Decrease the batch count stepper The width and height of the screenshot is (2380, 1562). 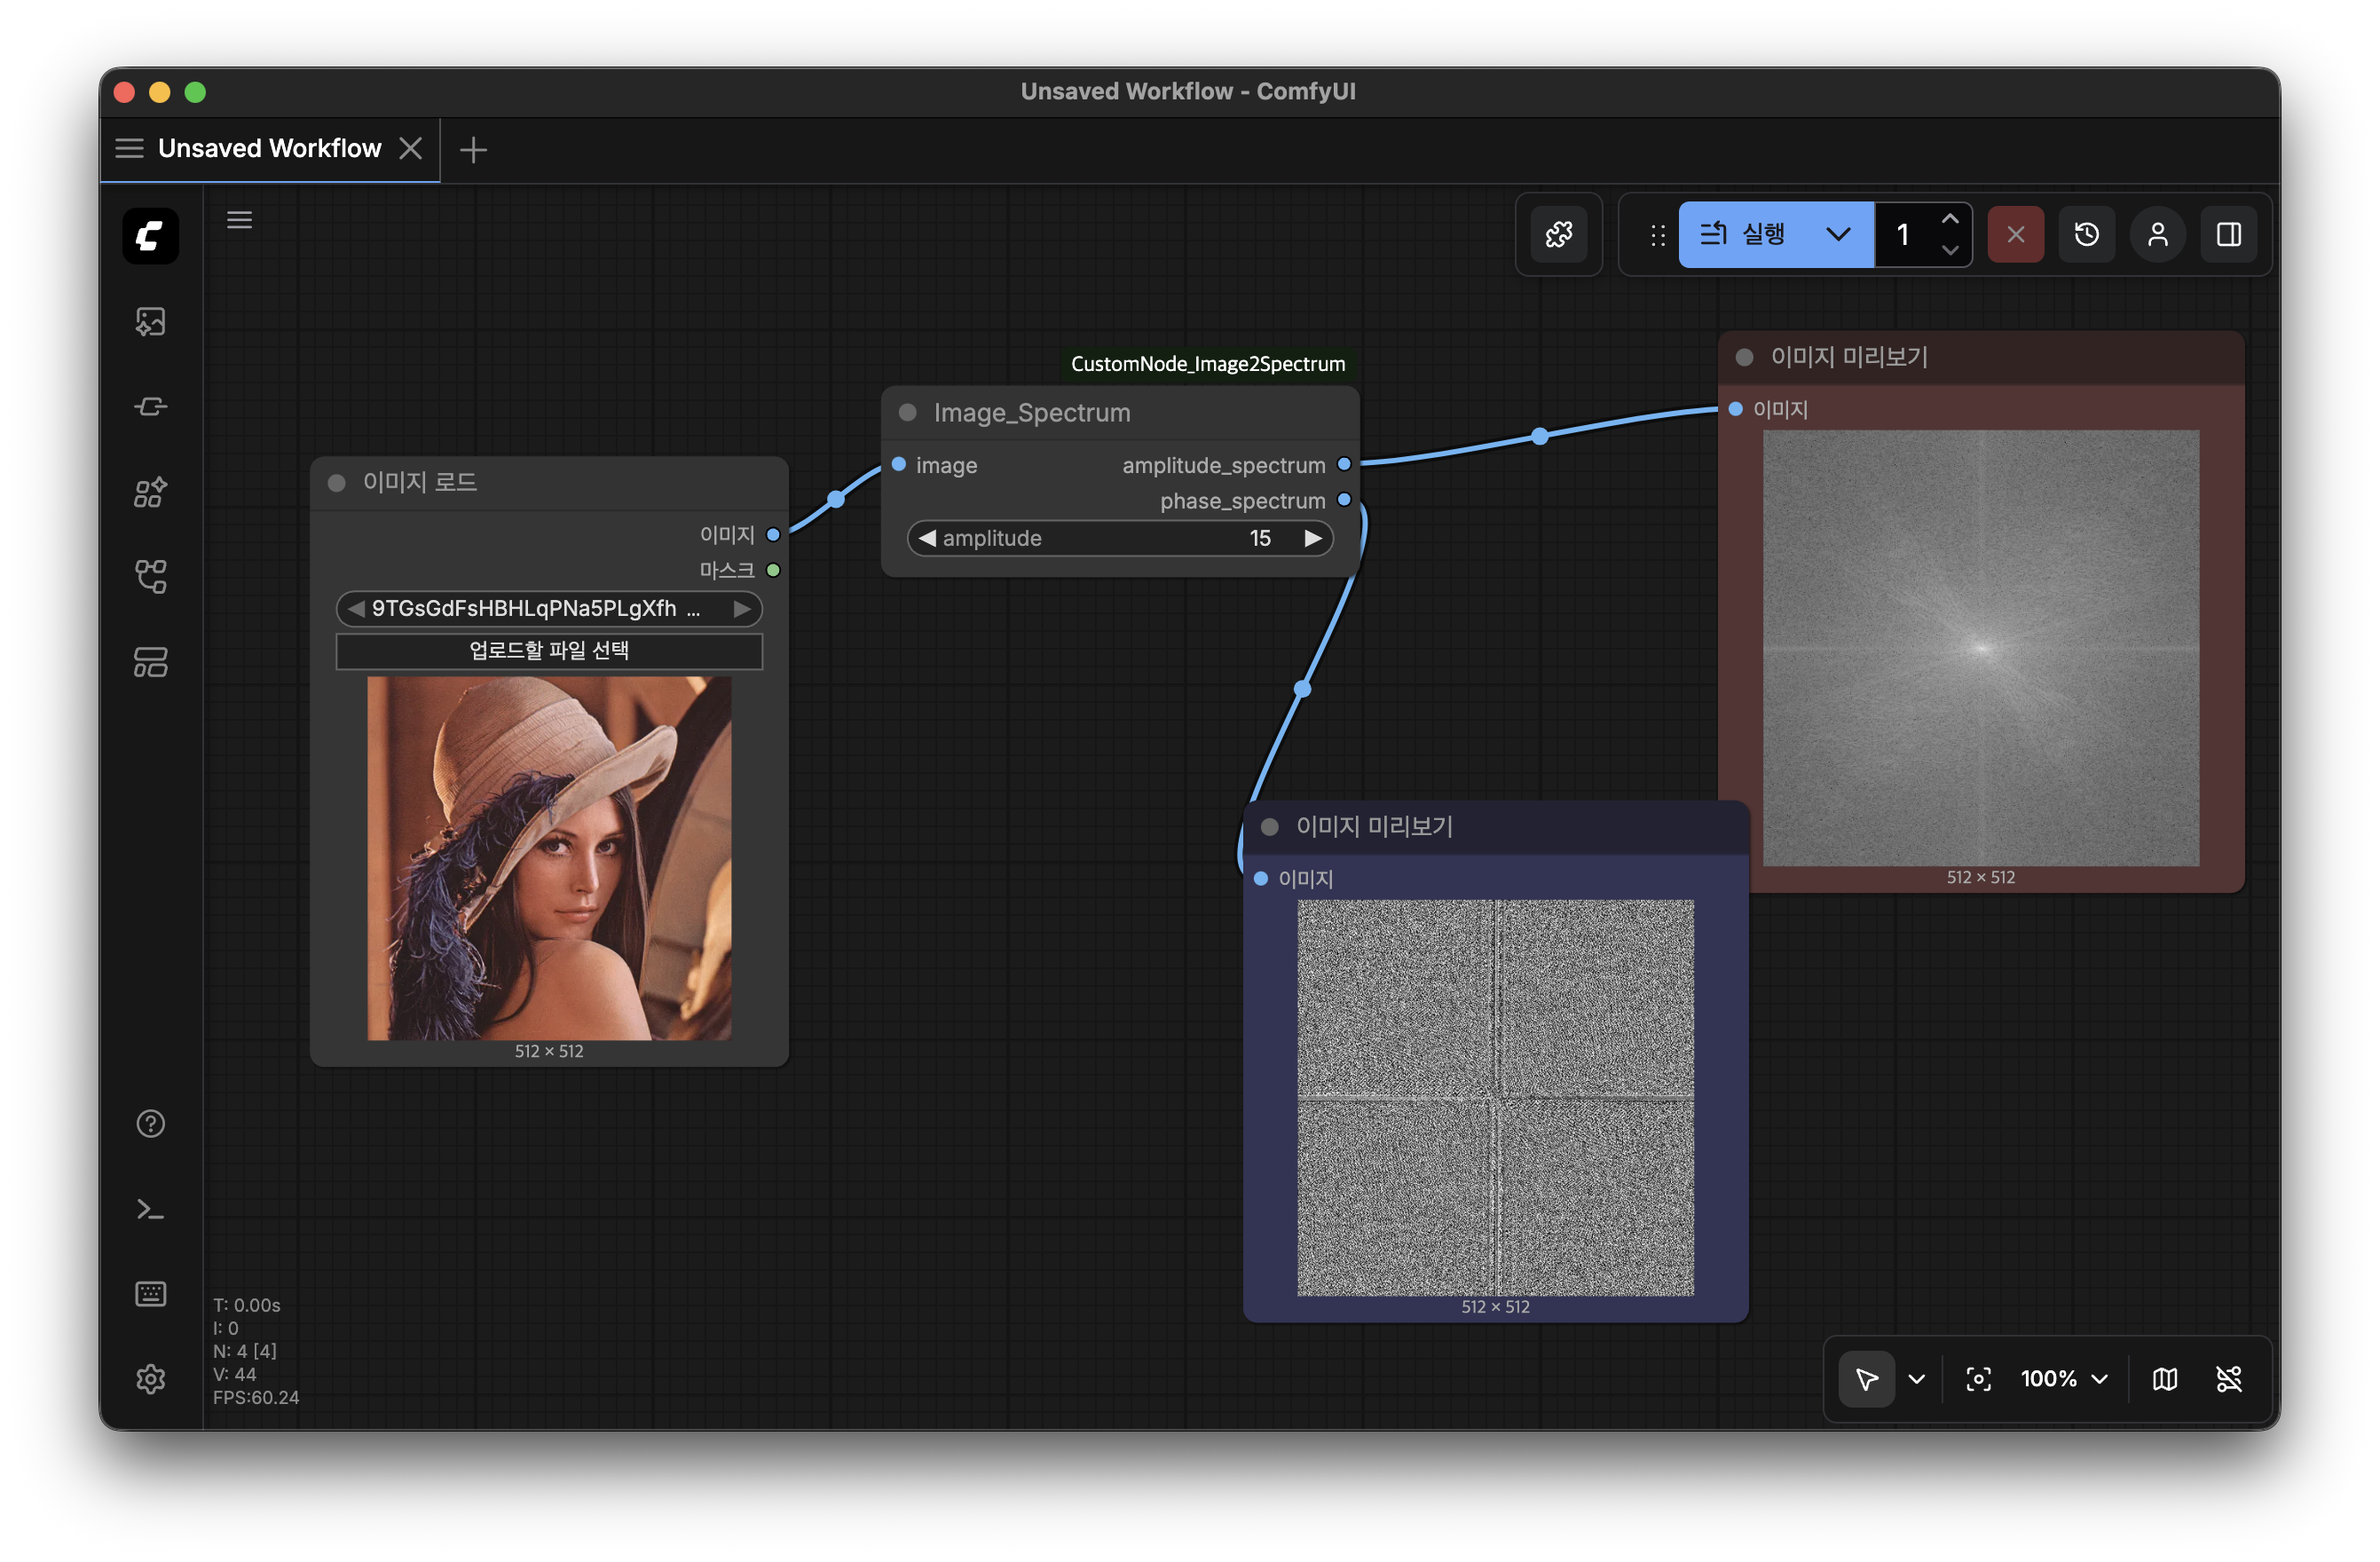[1949, 250]
